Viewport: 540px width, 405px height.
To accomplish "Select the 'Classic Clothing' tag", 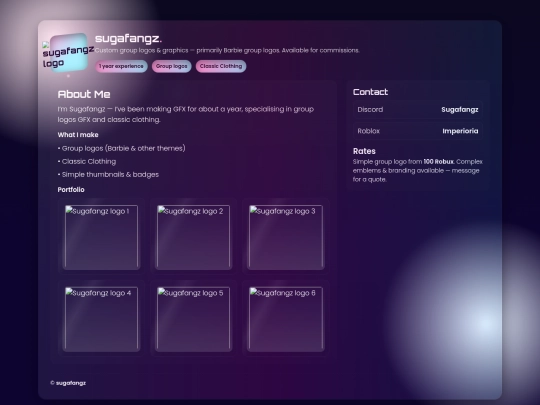I will tap(221, 66).
